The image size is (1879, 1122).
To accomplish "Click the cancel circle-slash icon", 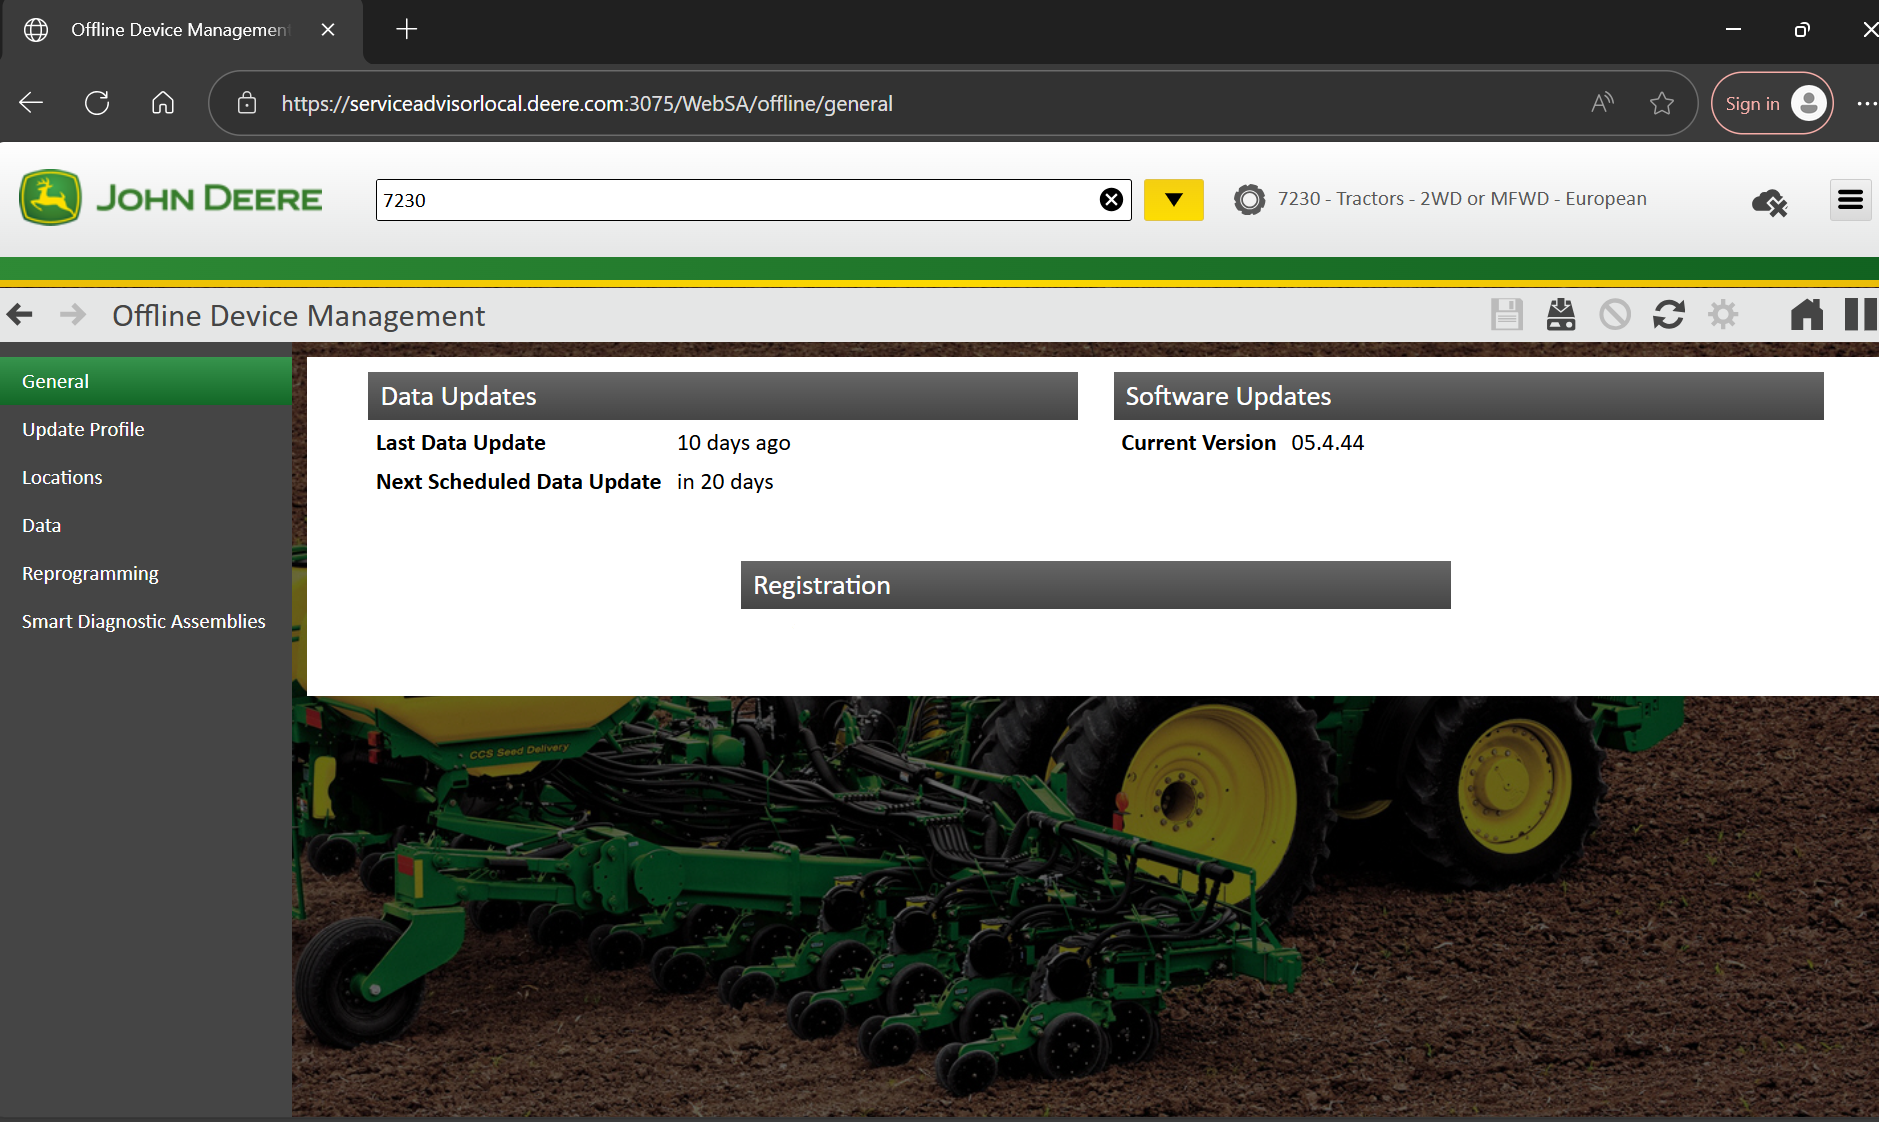I will 1614,315.
